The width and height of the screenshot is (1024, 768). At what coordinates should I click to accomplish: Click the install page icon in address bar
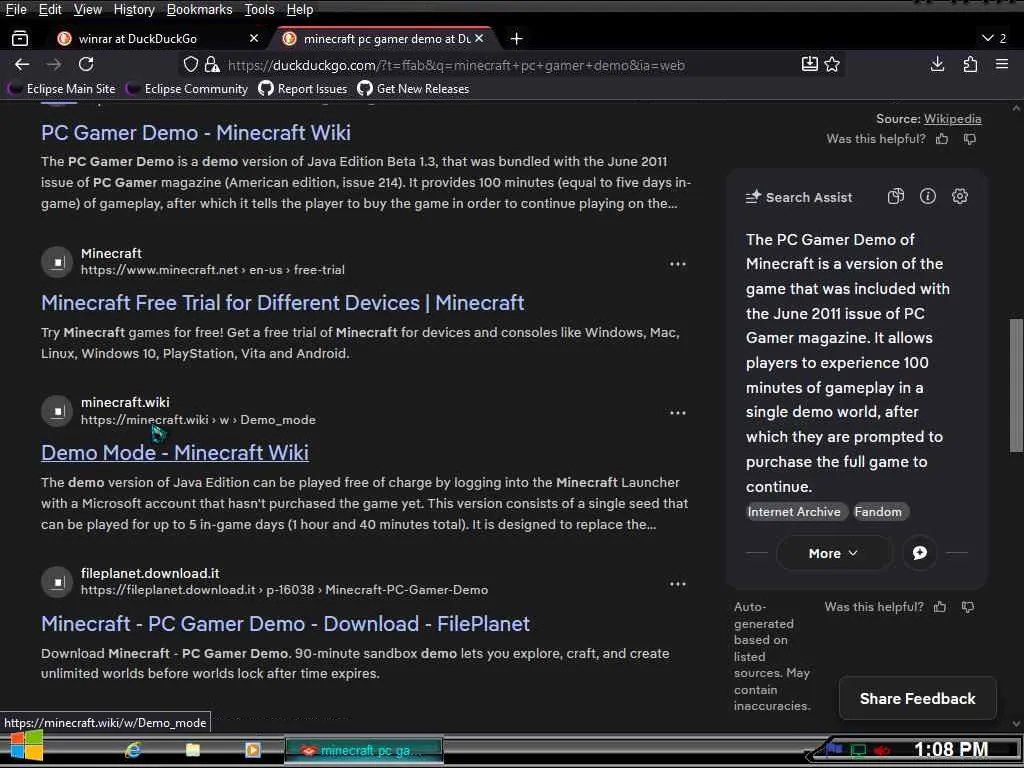tap(810, 64)
